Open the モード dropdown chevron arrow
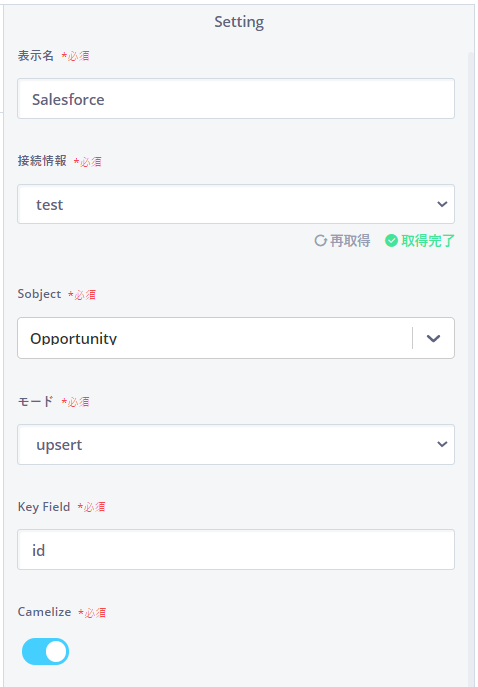Viewport: 478px width, 687px height. point(442,444)
